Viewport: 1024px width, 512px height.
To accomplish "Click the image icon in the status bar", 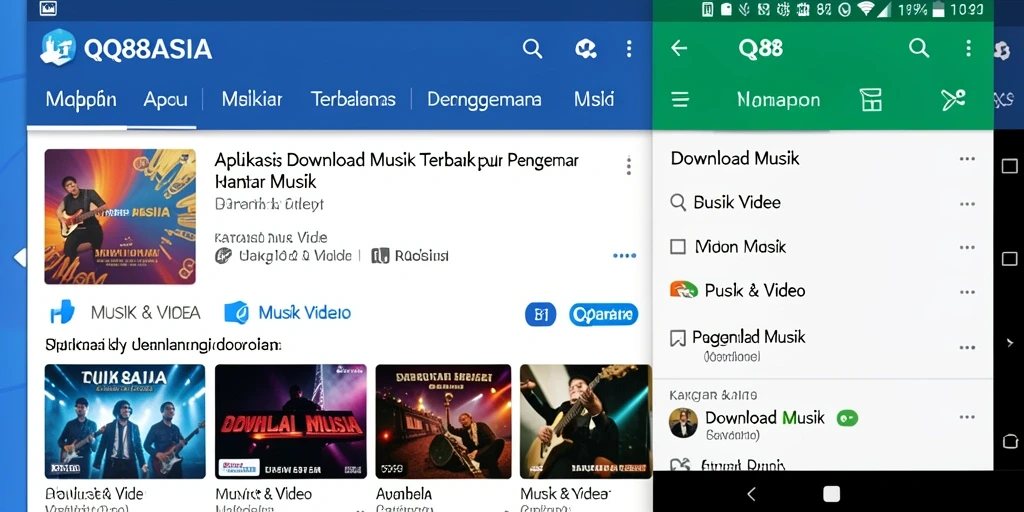I will pyautogui.click(x=48, y=8).
